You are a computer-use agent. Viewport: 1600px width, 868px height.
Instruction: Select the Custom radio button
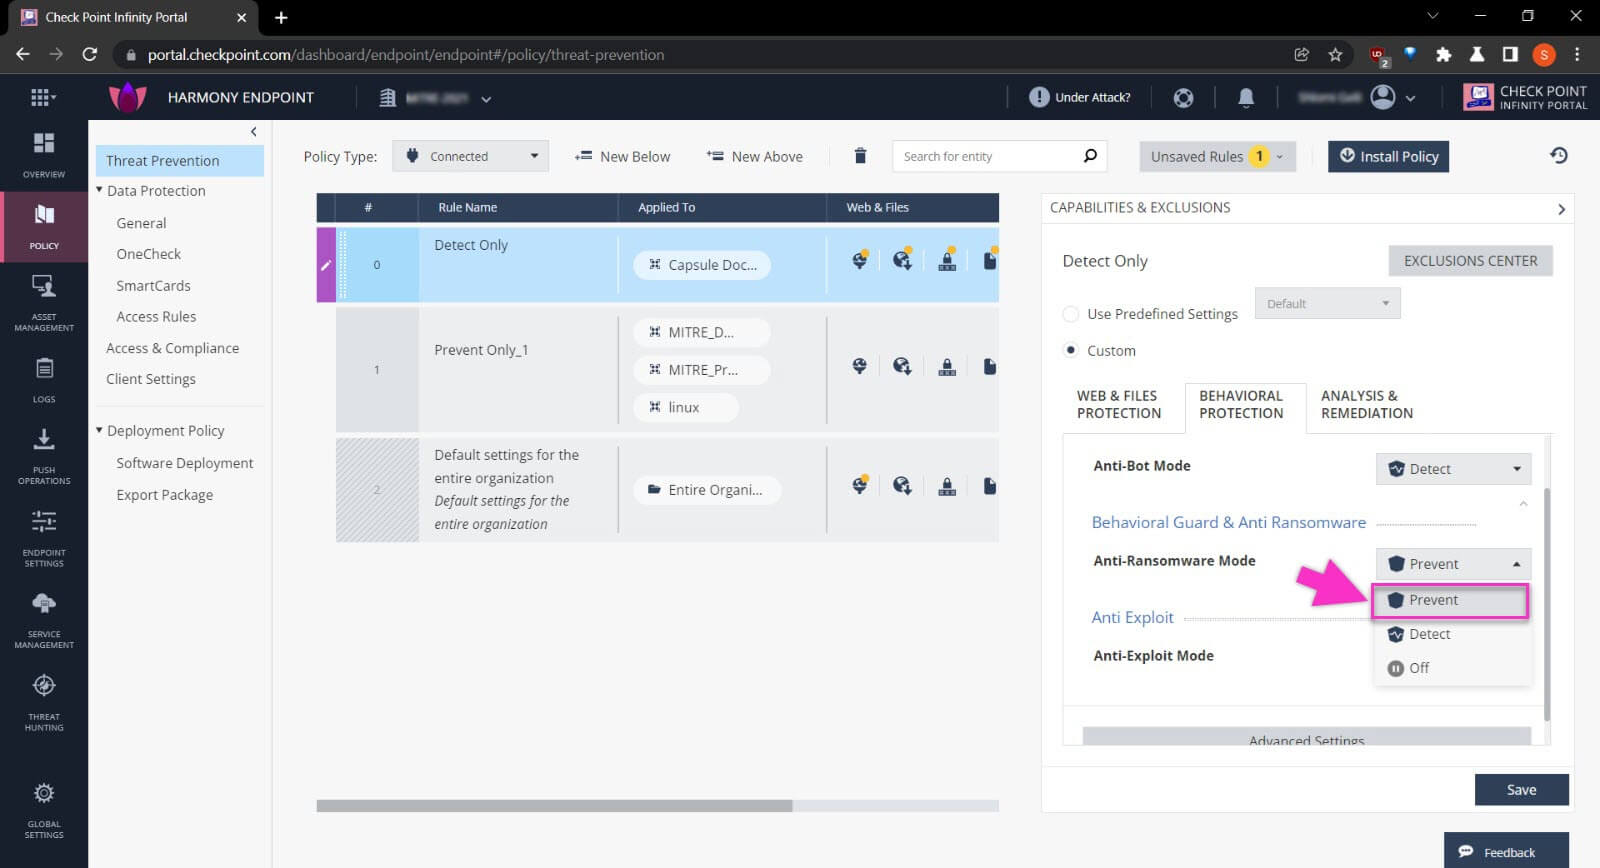(1071, 351)
